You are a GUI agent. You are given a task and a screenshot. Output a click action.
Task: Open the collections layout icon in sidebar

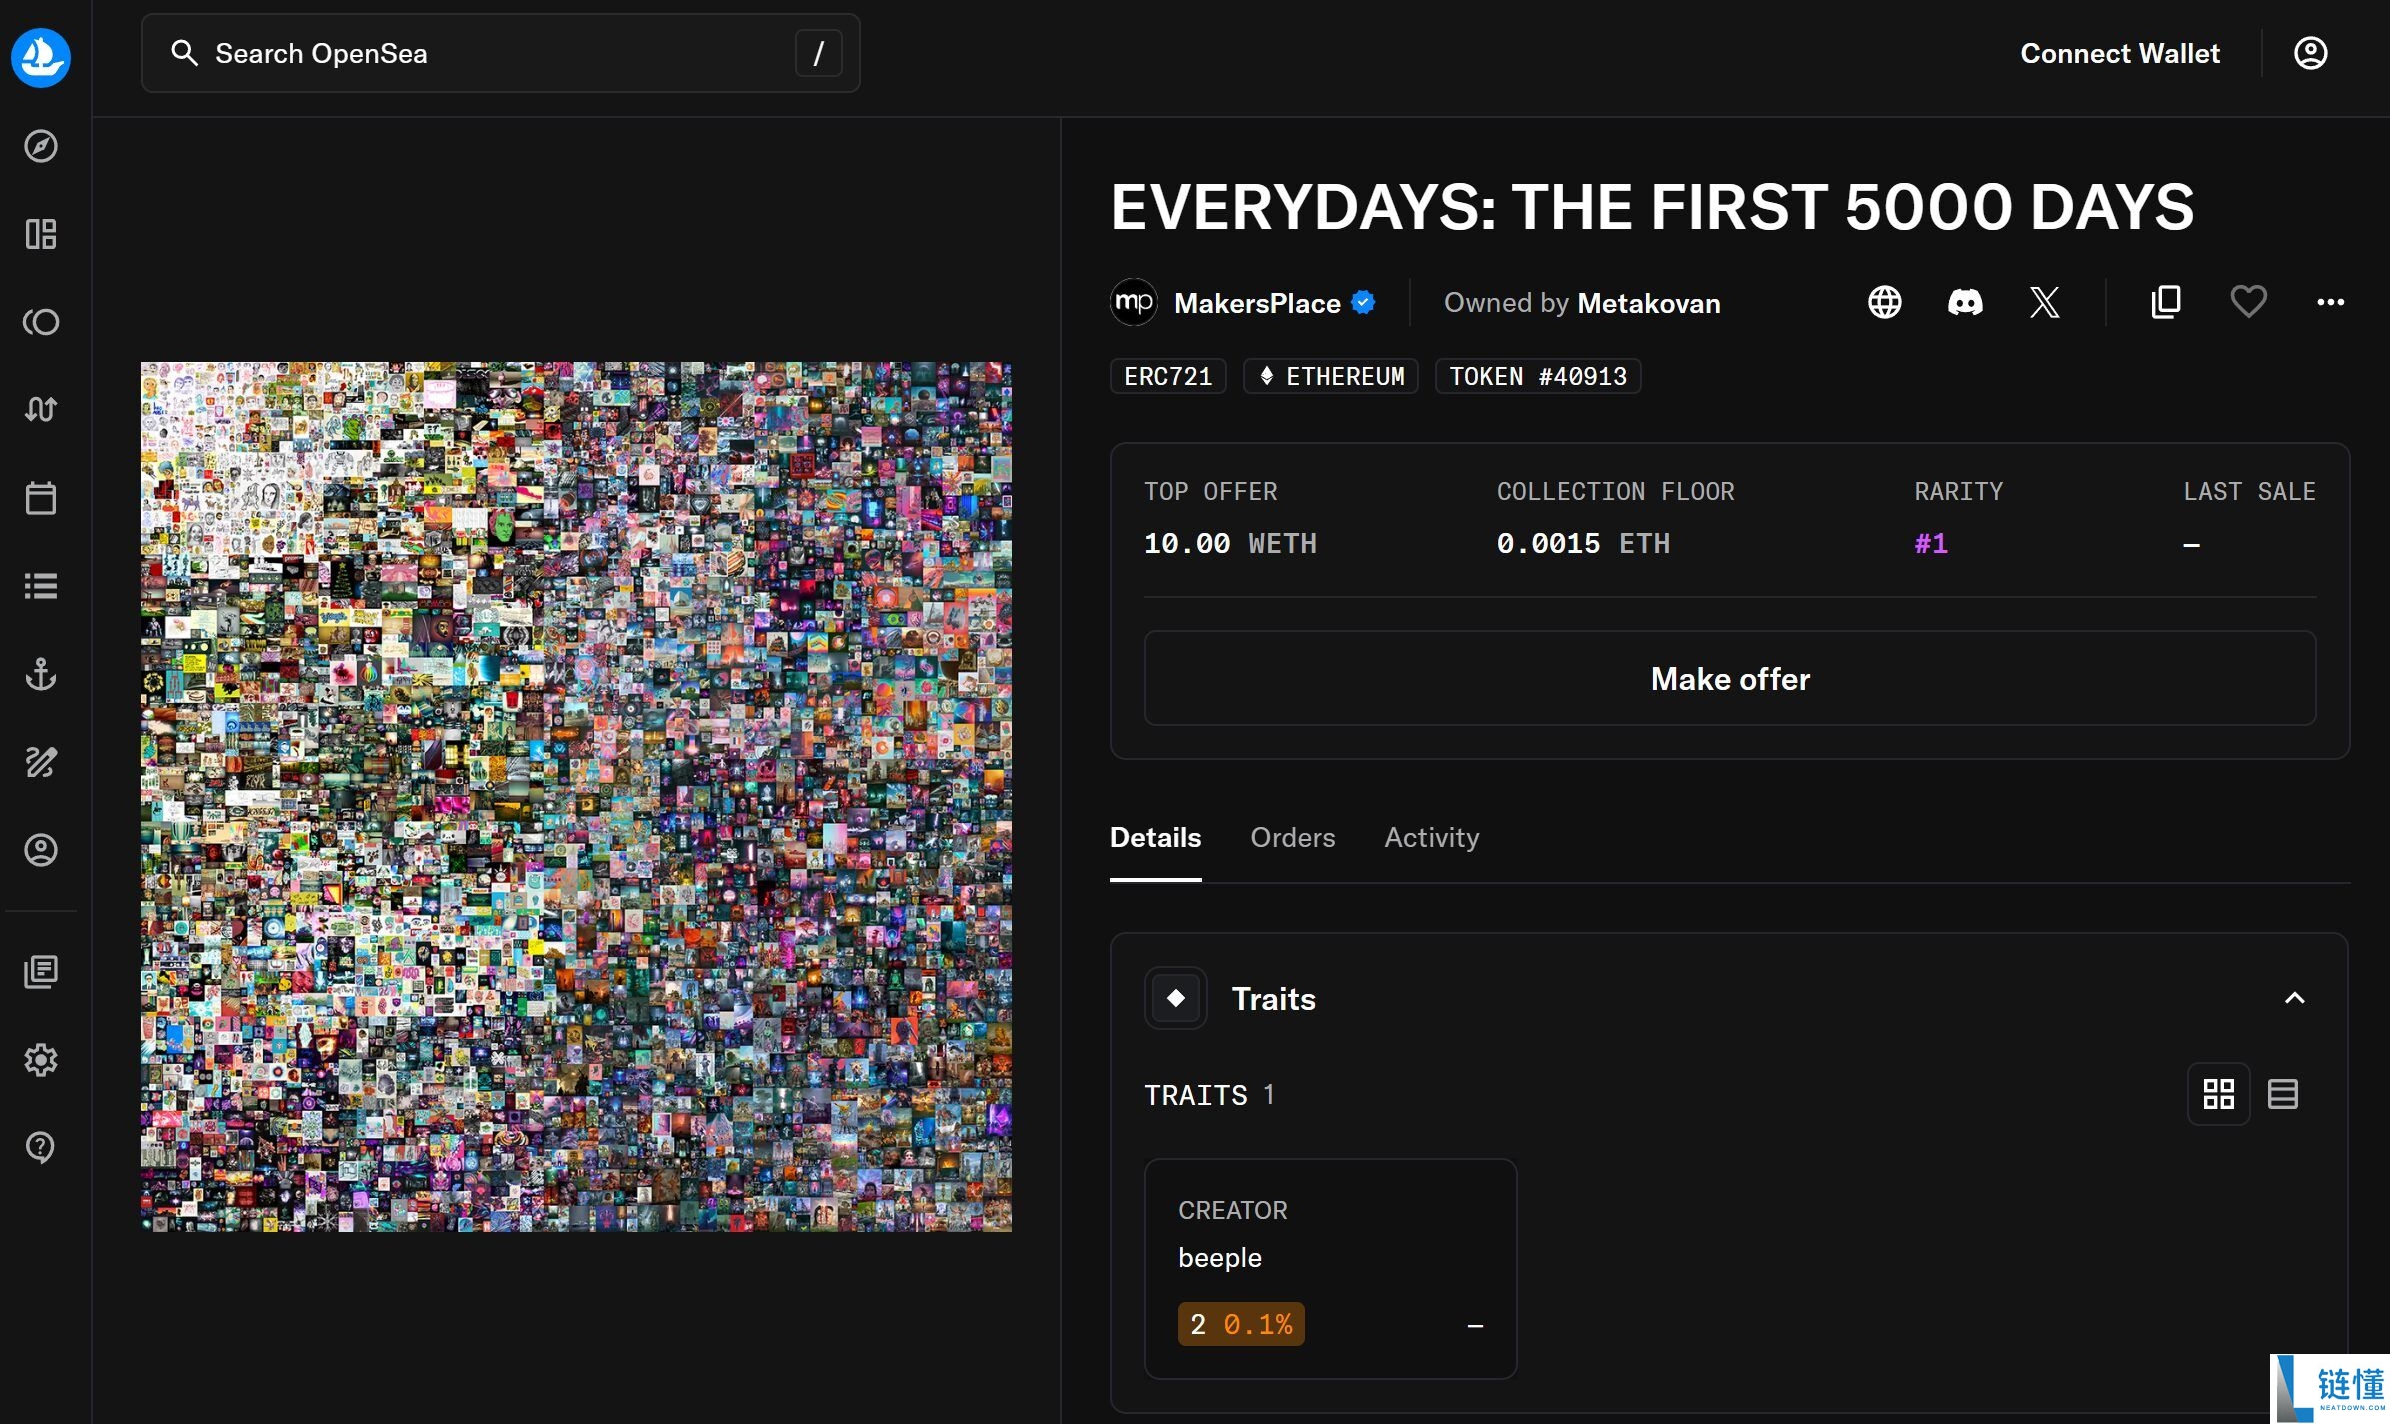click(41, 234)
